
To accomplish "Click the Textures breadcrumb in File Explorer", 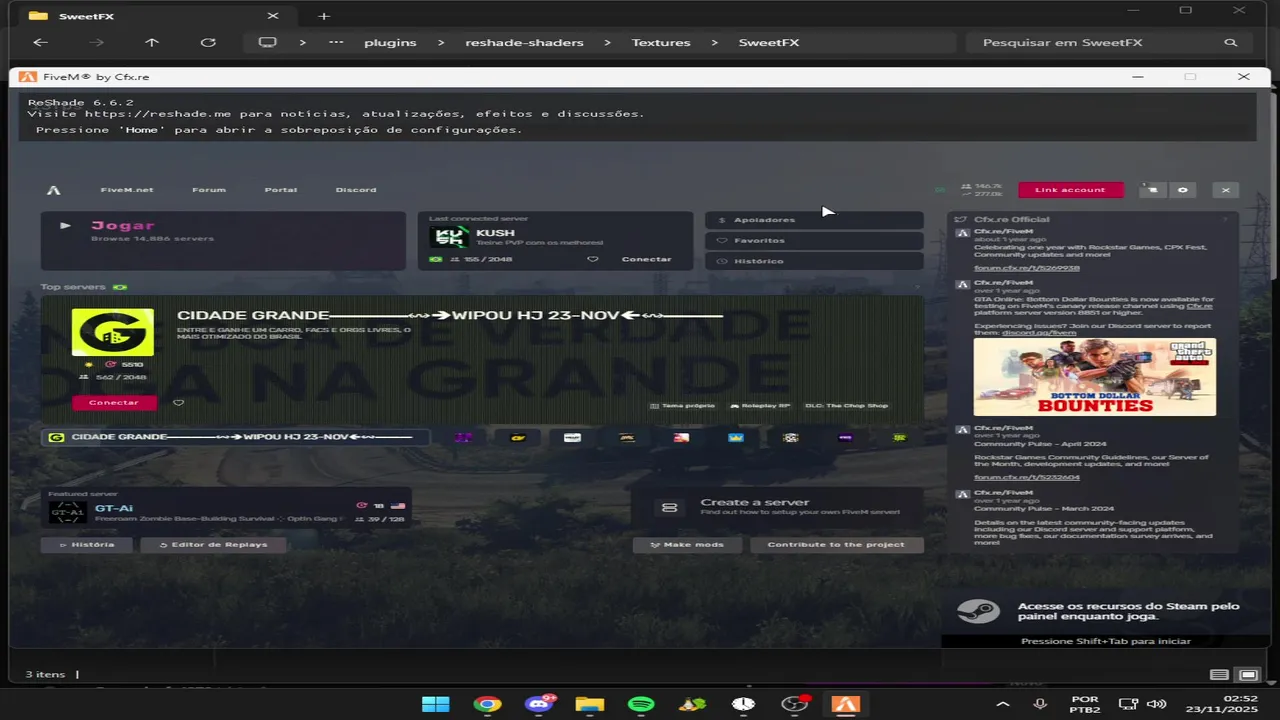I will (x=661, y=42).
